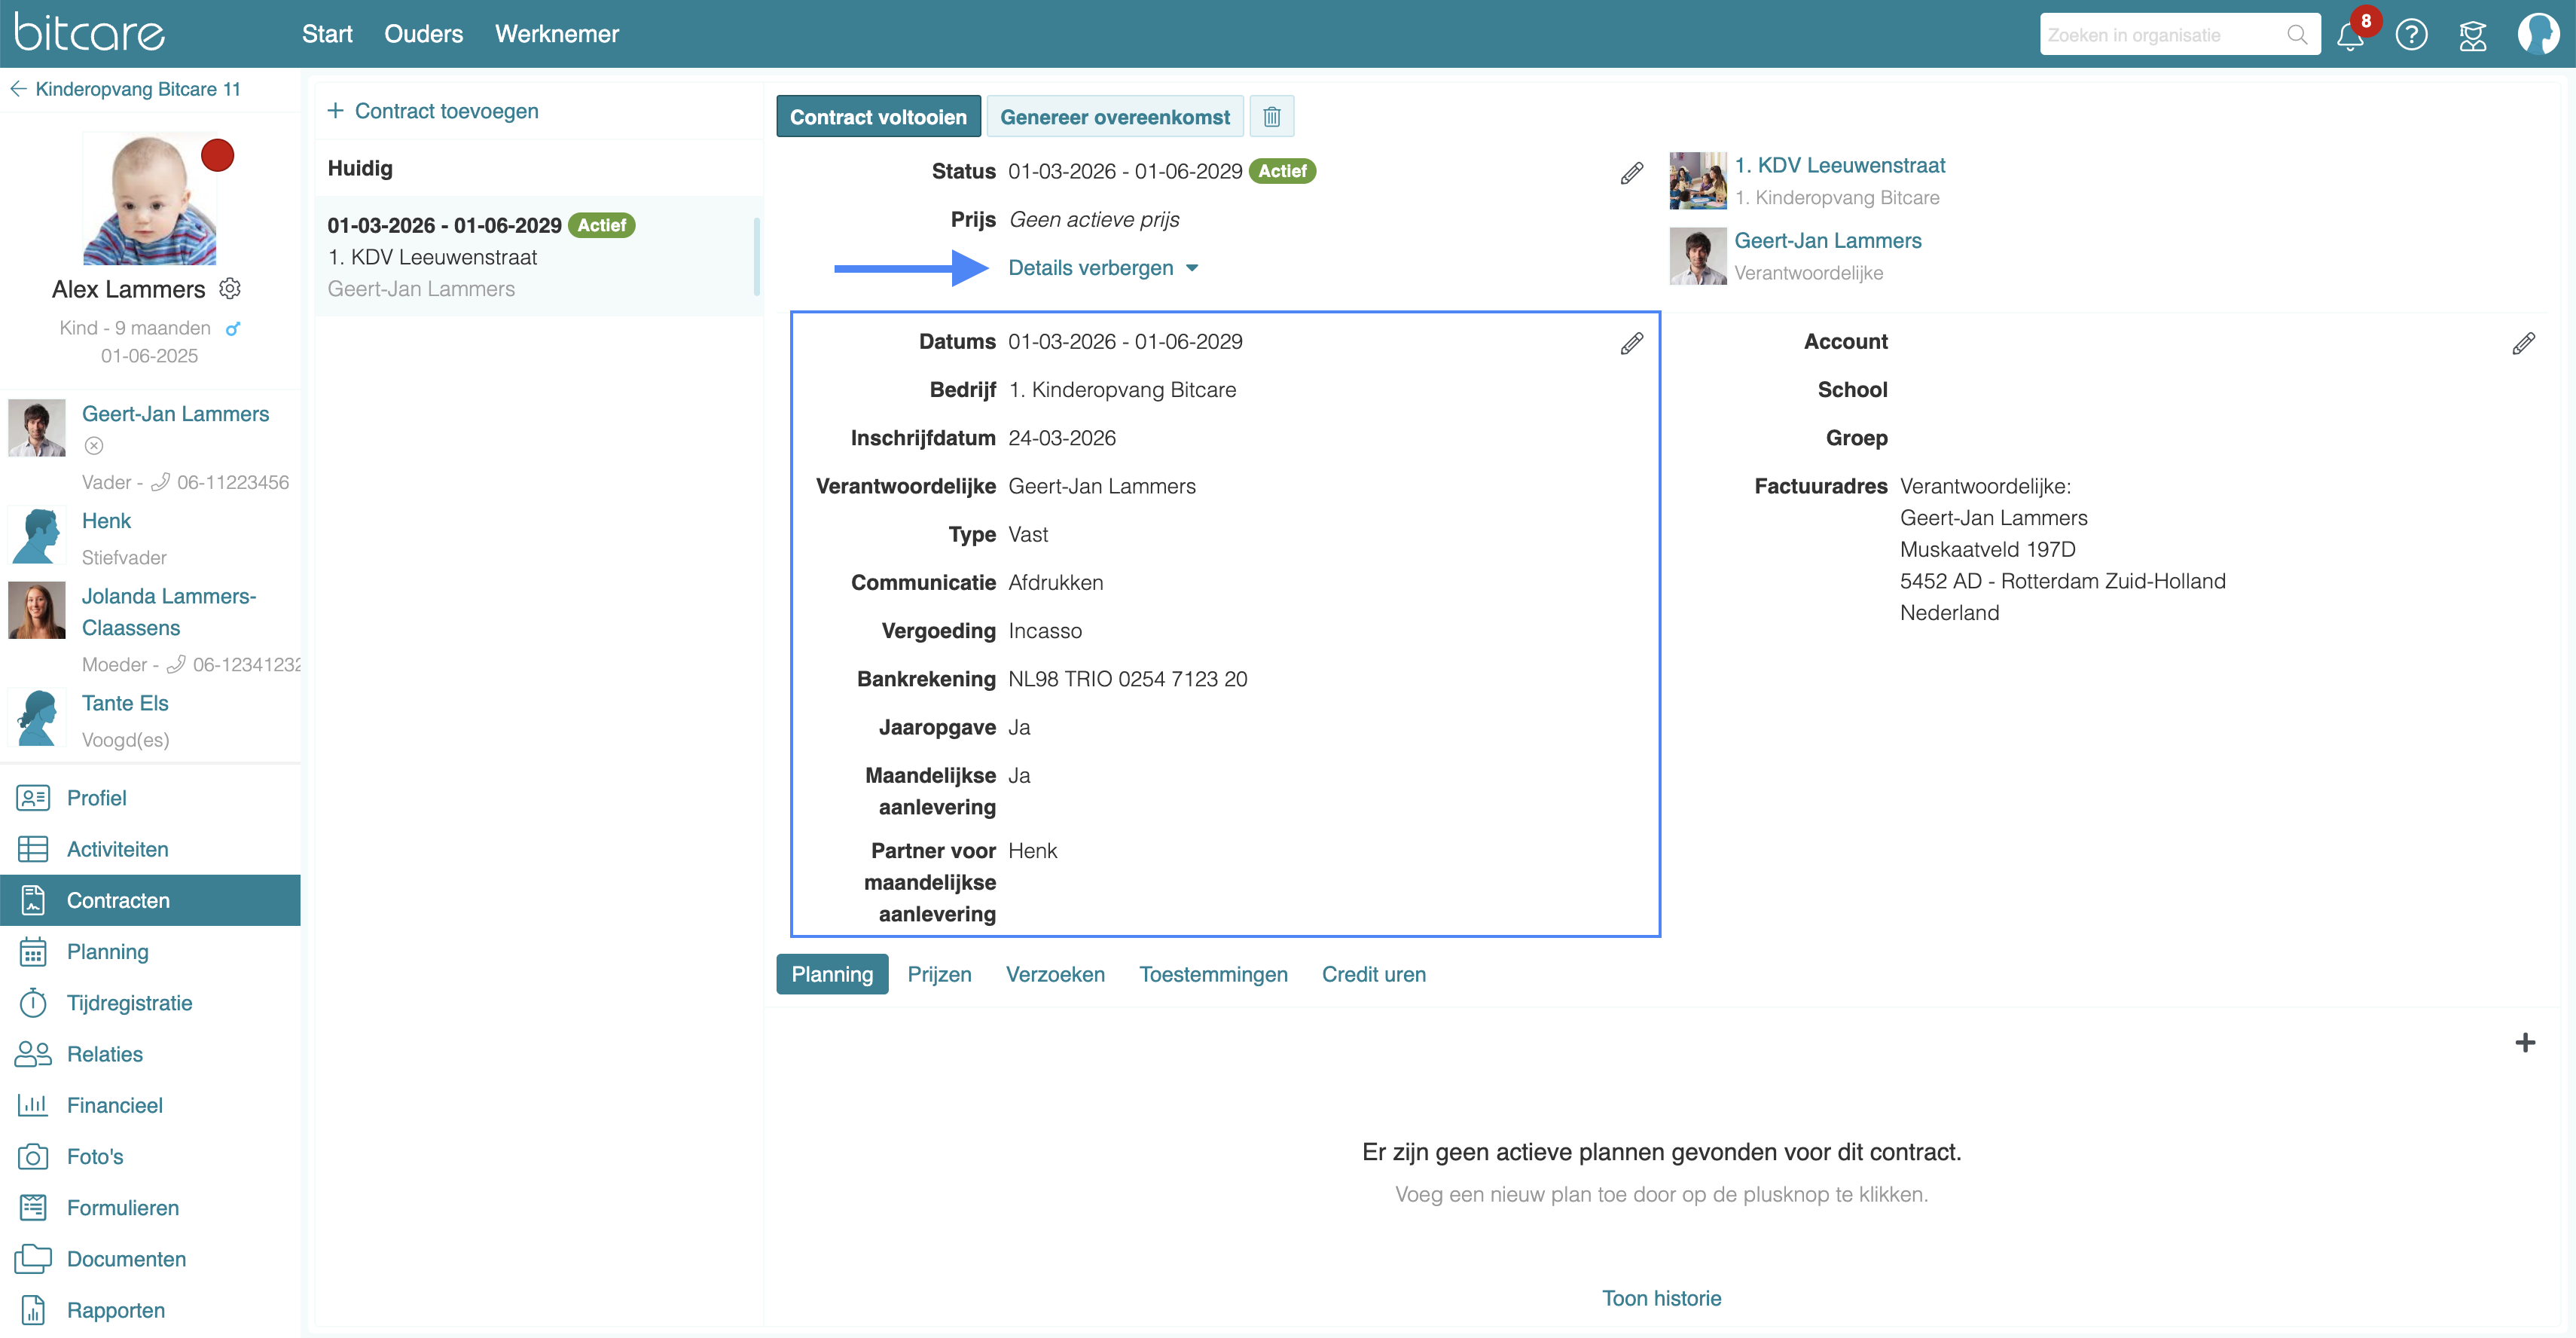Click the red status dot on photo

(x=217, y=156)
